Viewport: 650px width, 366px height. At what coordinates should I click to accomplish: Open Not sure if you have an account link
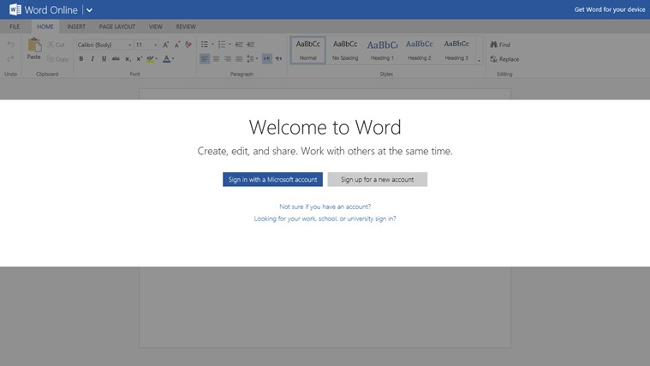pos(325,206)
